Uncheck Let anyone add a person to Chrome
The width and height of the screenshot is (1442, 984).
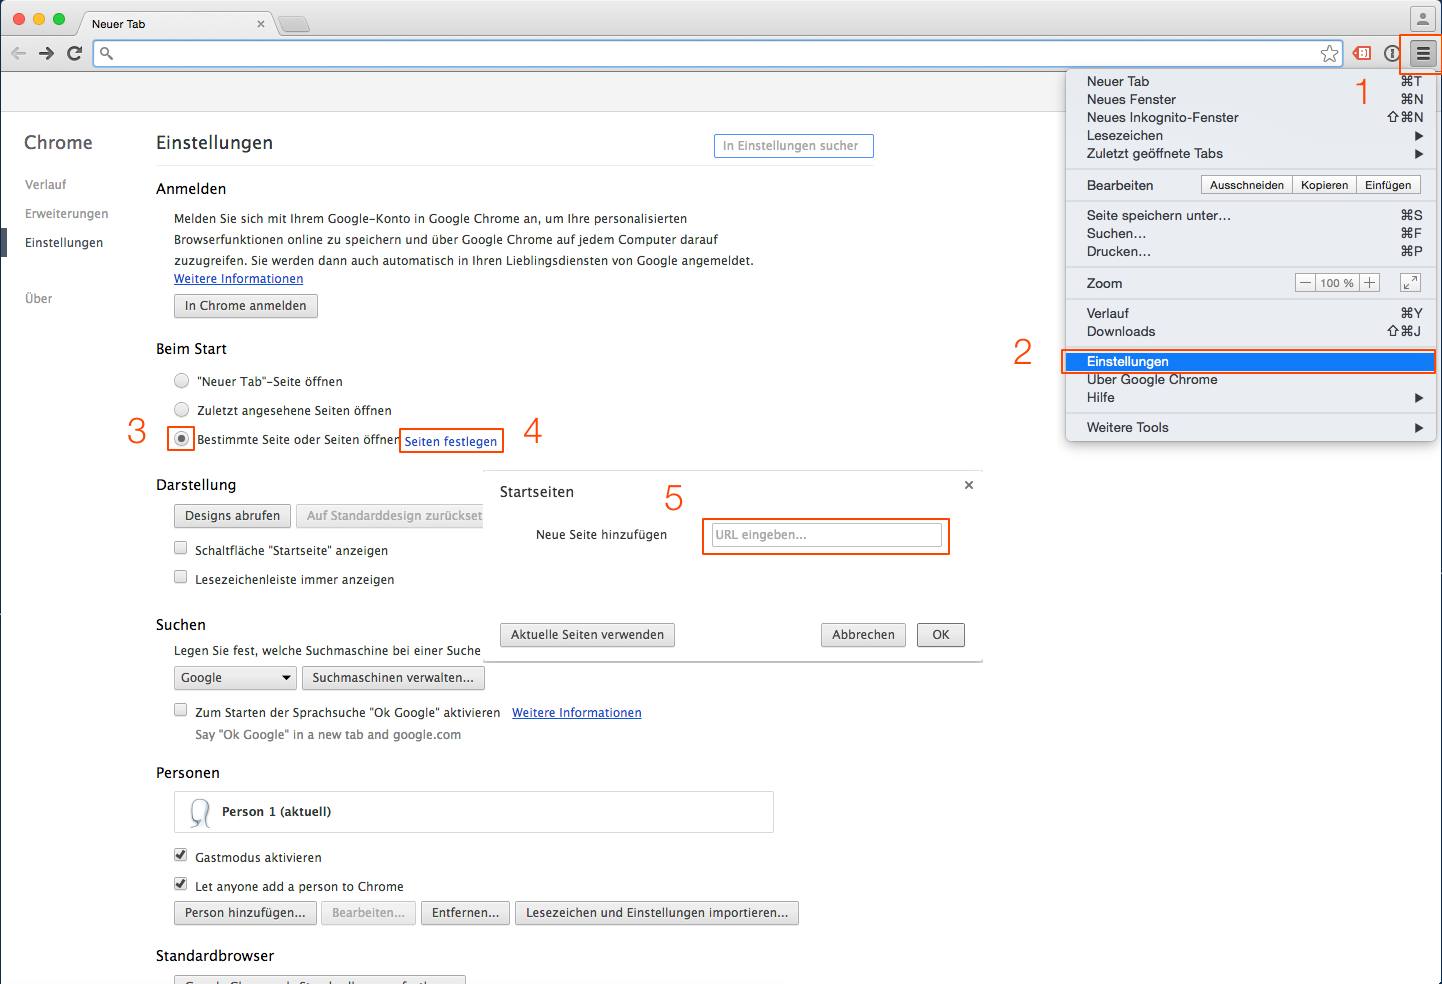point(181,884)
